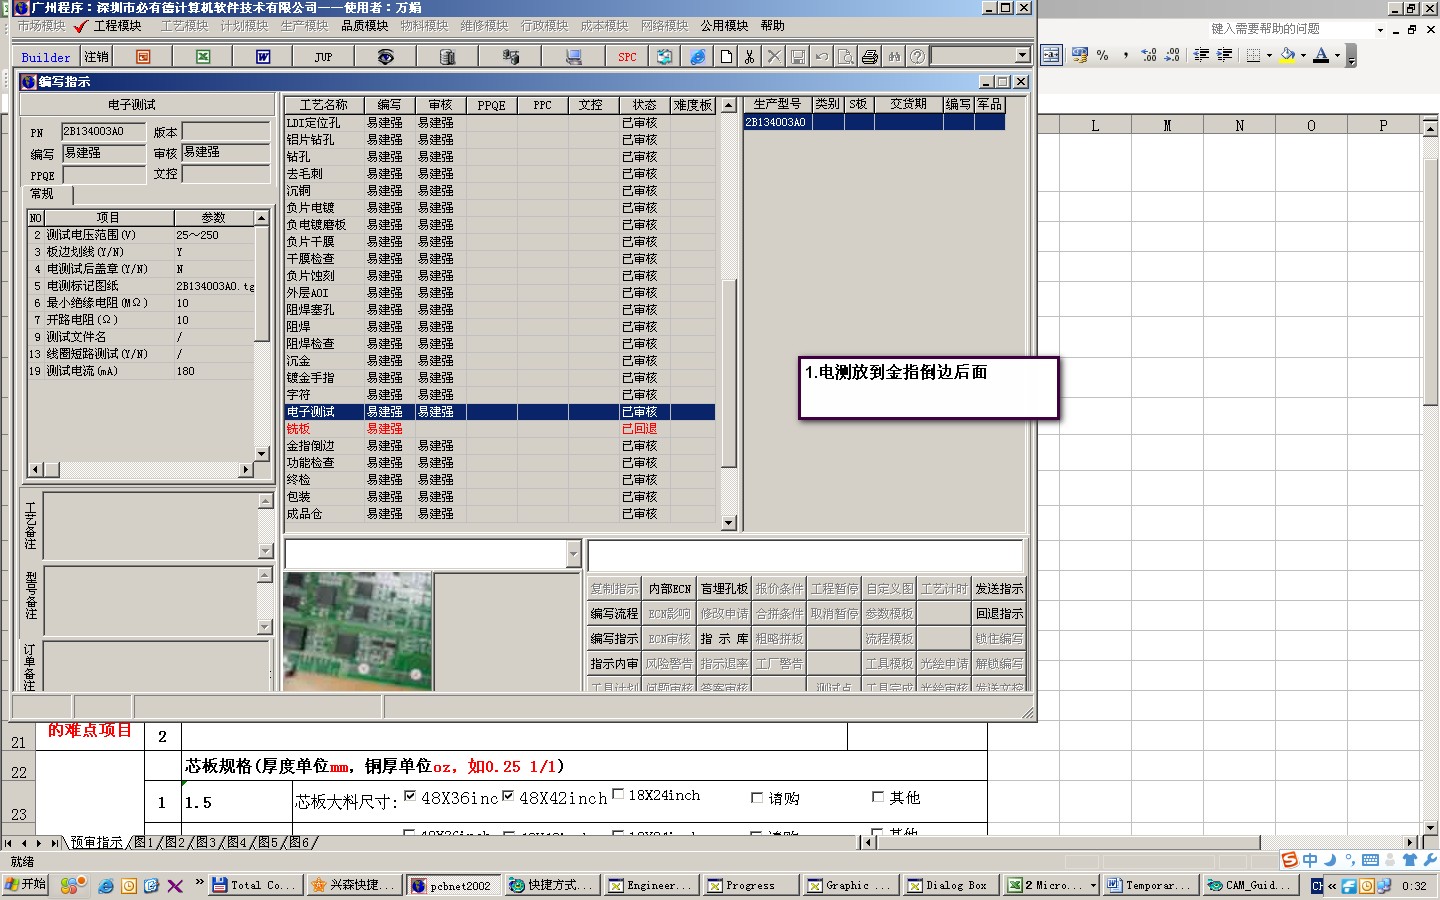Image resolution: width=1440 pixels, height=900 pixels.
Task: Click the PCB board thumbnail image
Action: (x=358, y=631)
